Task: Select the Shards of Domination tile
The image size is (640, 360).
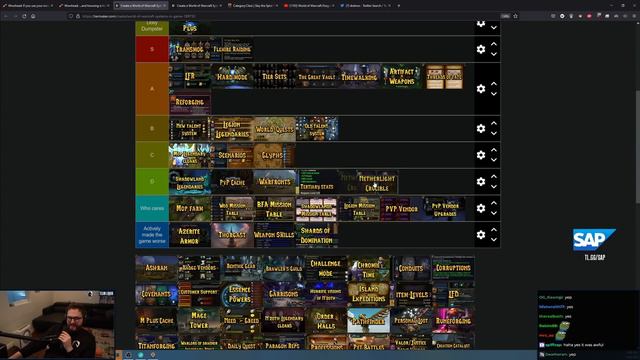Action: tap(316, 235)
